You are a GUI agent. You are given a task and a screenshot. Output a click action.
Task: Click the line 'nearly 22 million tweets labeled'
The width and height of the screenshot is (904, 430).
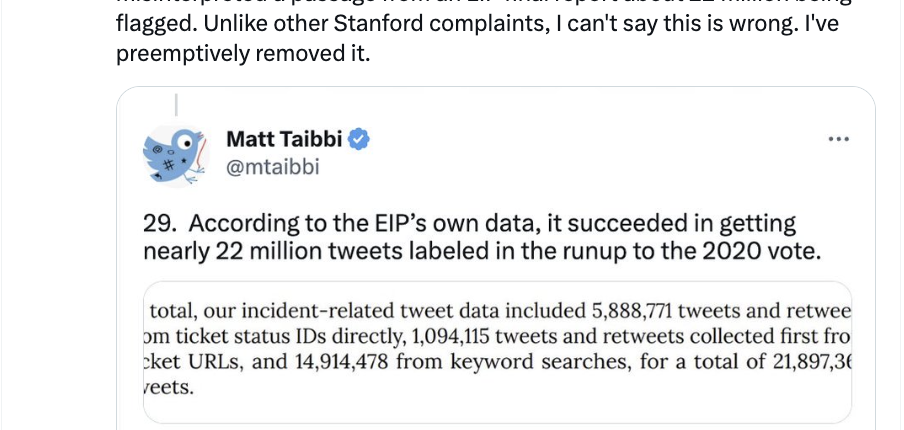coord(481,252)
